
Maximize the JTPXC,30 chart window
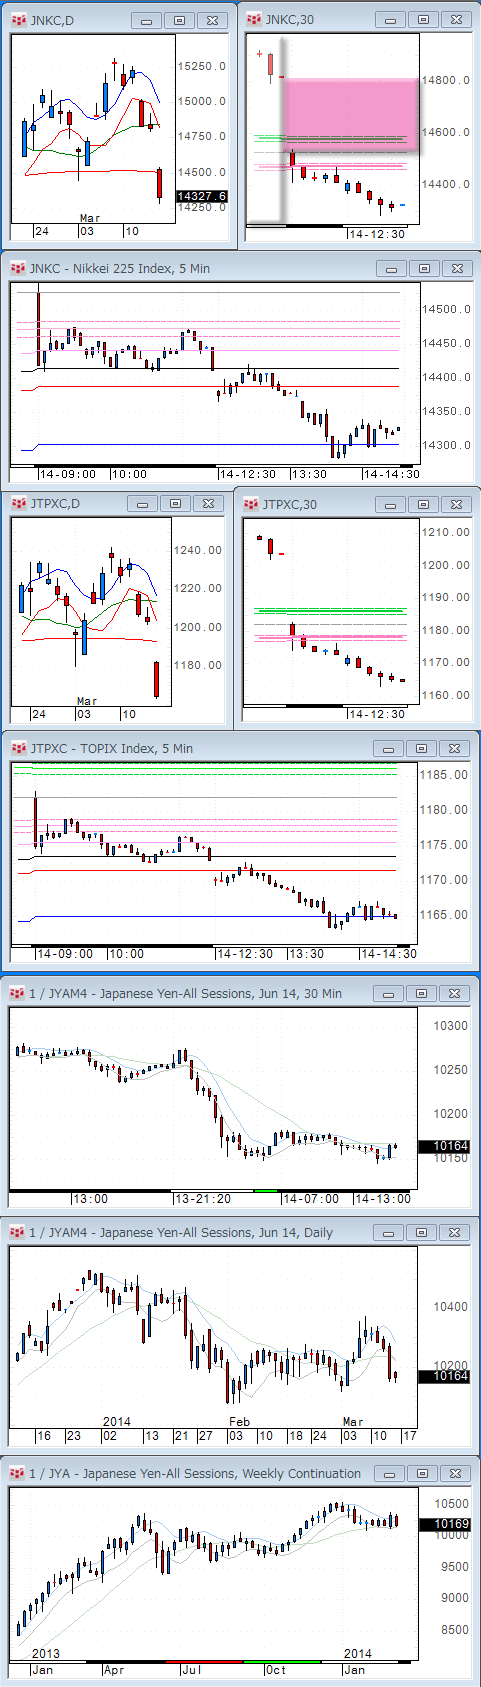tap(423, 503)
